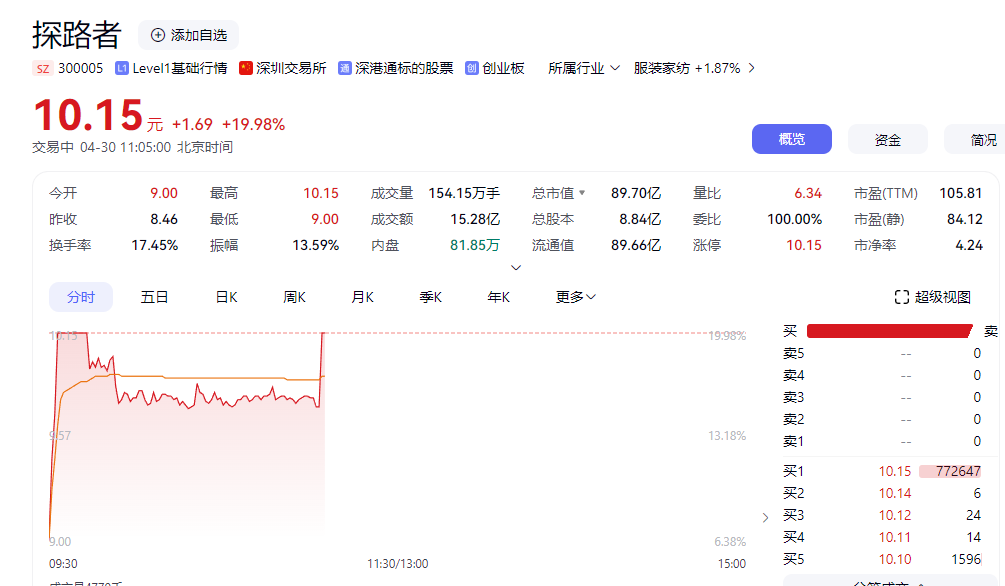The height and width of the screenshot is (586, 1005).
Task: Click the 市盈(TTM) value 105.81
Action: click(961, 193)
